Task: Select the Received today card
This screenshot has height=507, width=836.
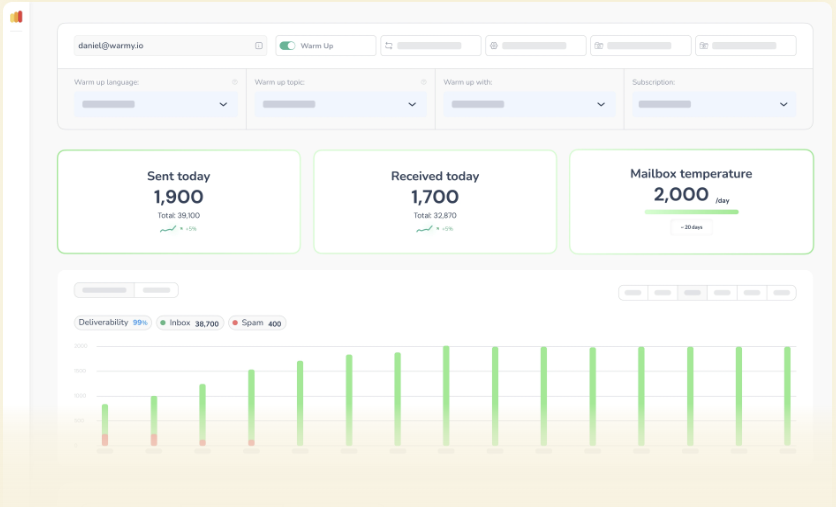Action: [x=435, y=202]
